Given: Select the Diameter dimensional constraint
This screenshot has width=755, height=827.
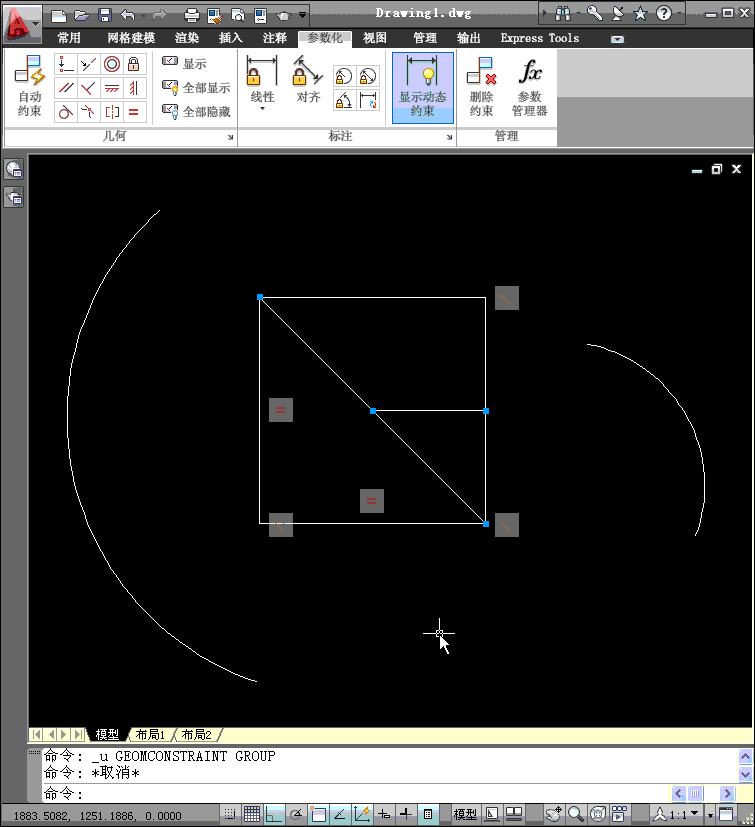Looking at the screenshot, I should (x=368, y=76).
